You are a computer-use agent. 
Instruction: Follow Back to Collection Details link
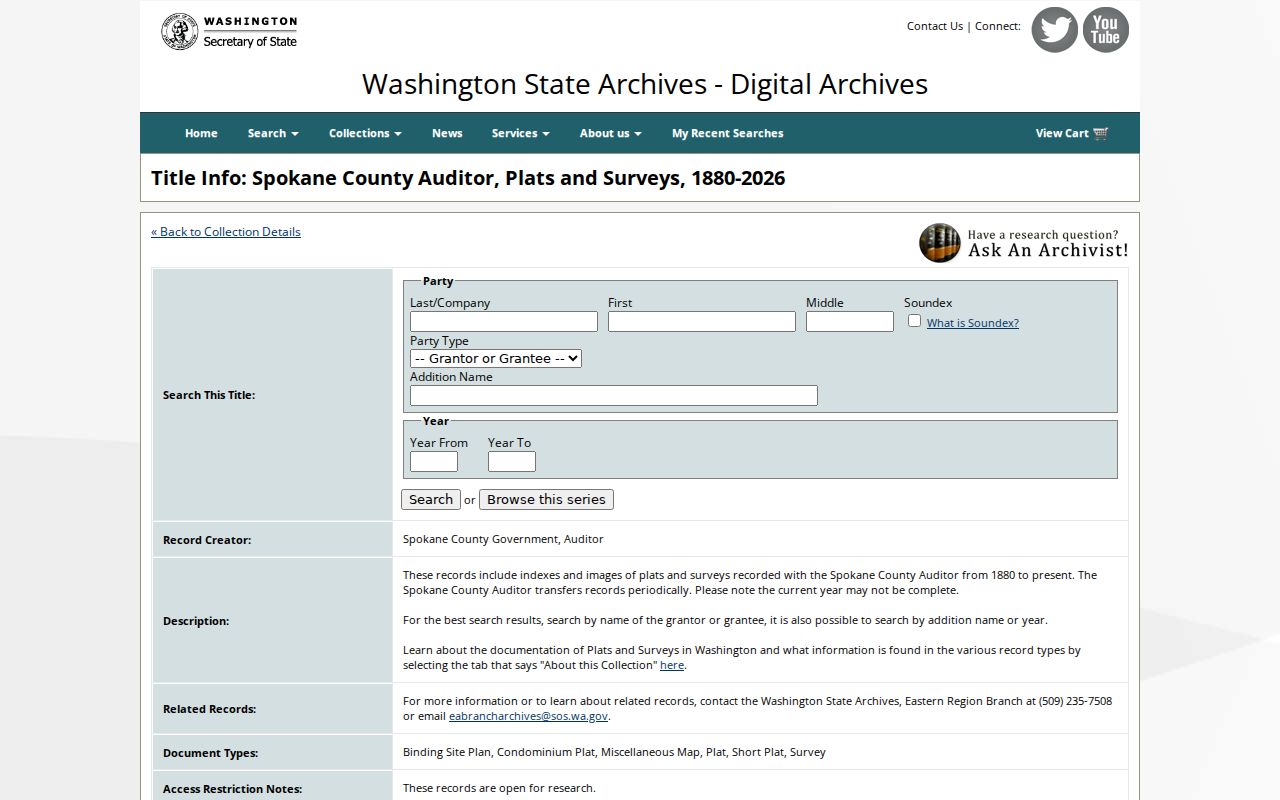[226, 232]
